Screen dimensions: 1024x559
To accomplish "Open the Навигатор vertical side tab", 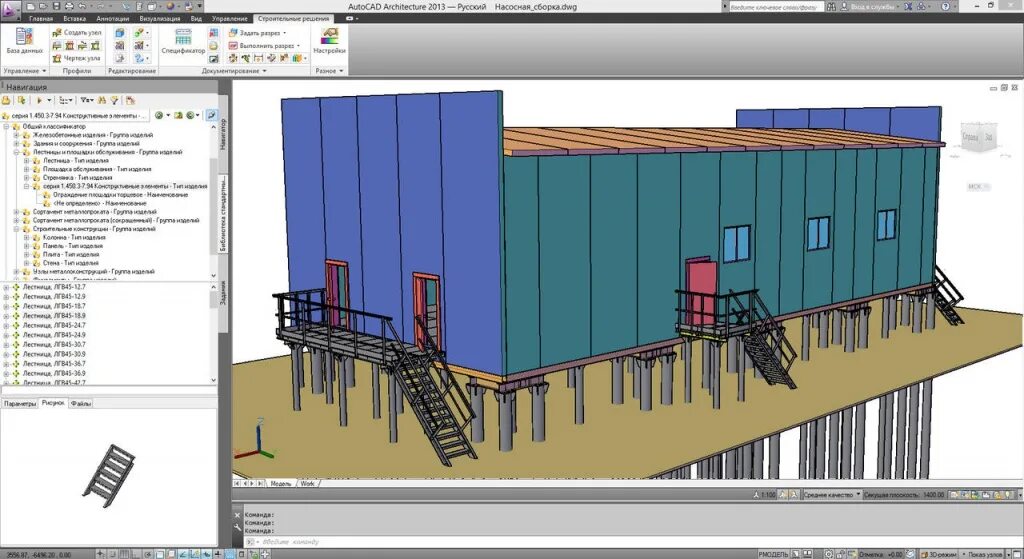I will pos(223,133).
